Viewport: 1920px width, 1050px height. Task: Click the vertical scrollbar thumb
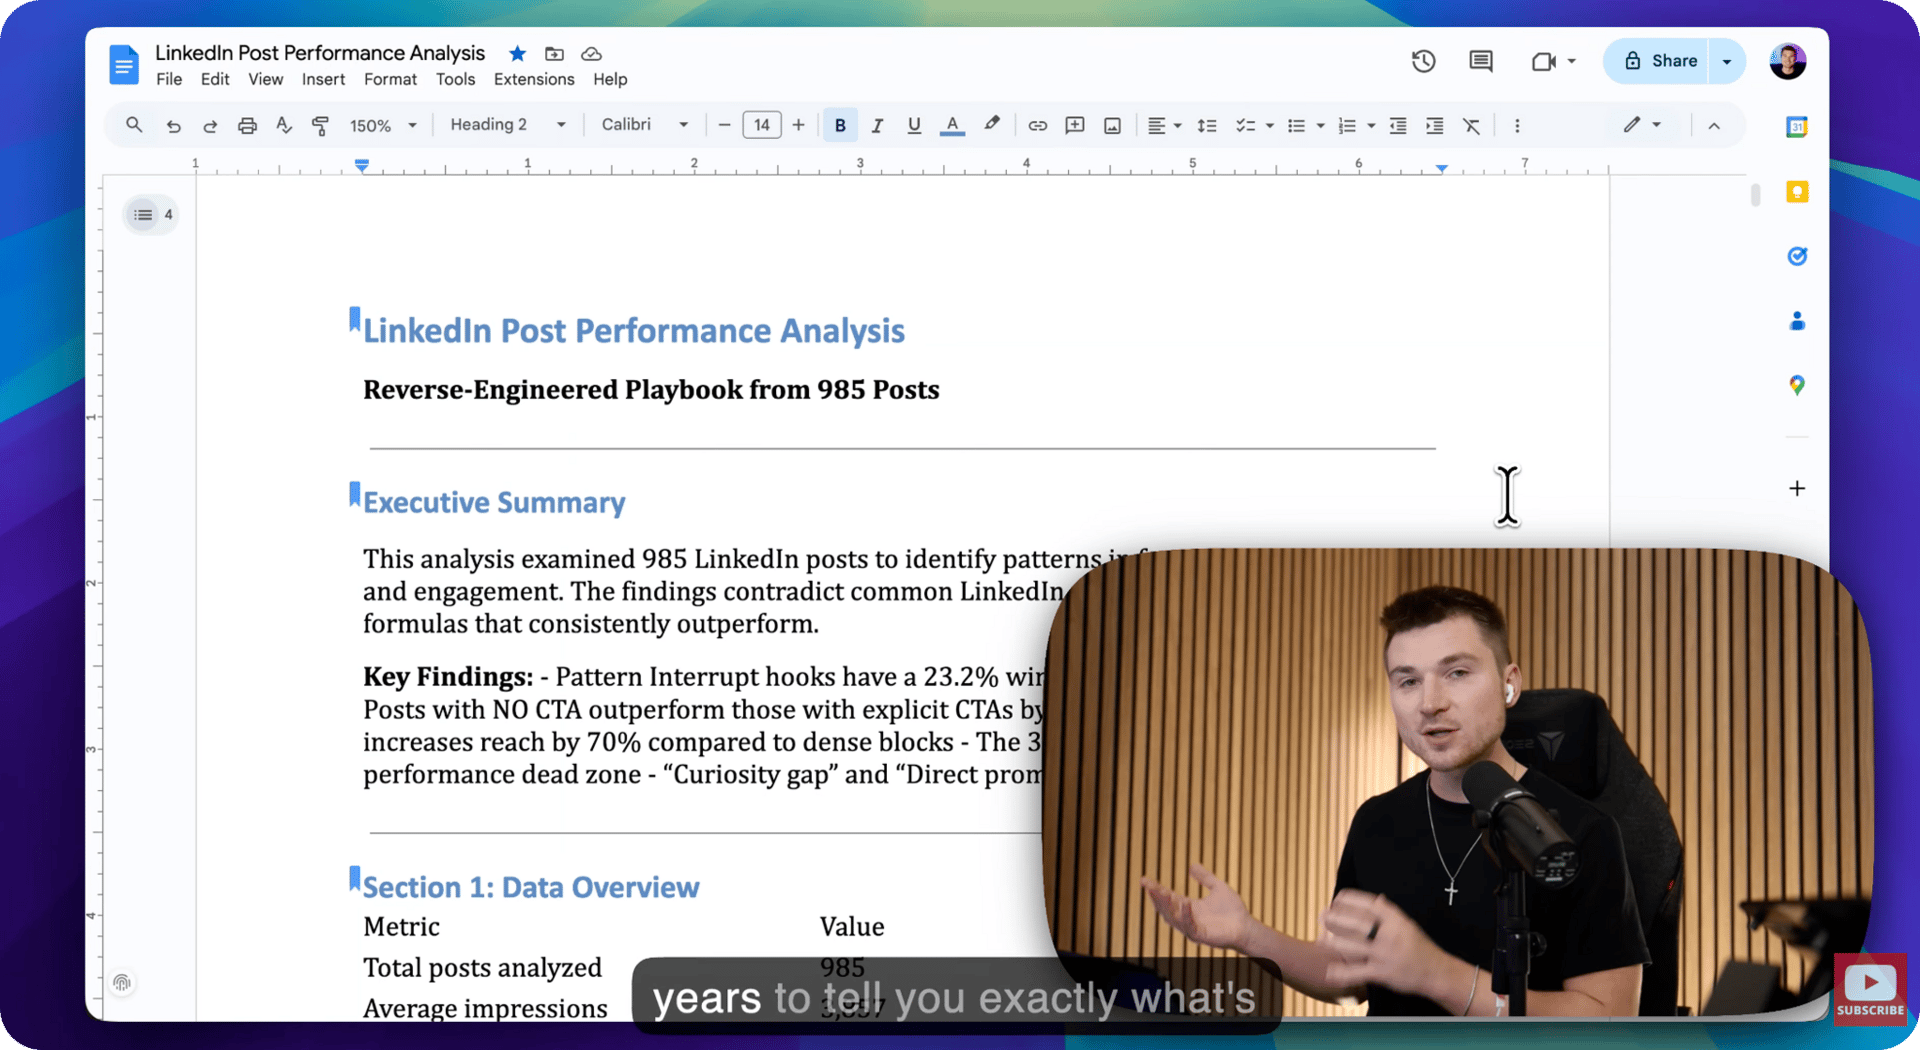pyautogui.click(x=1755, y=194)
